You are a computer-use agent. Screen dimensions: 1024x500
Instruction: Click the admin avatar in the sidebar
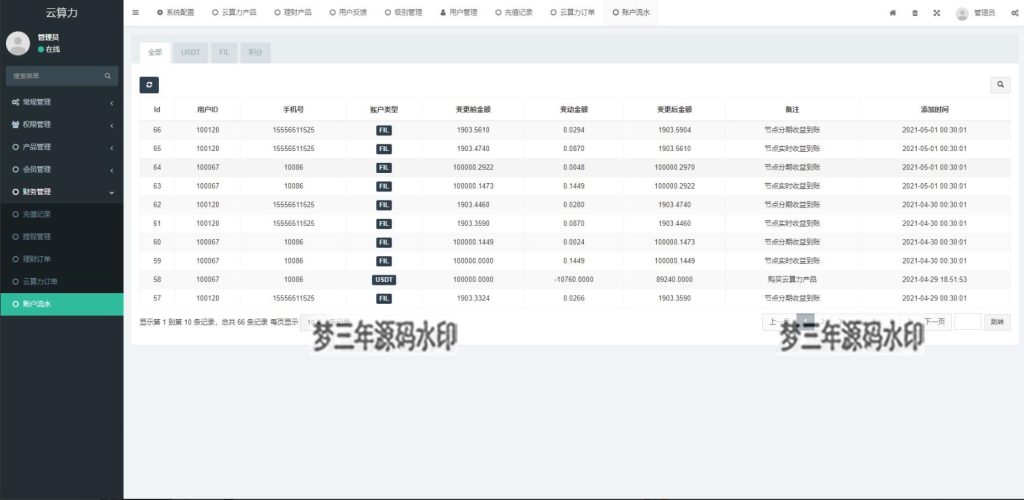[x=18, y=43]
